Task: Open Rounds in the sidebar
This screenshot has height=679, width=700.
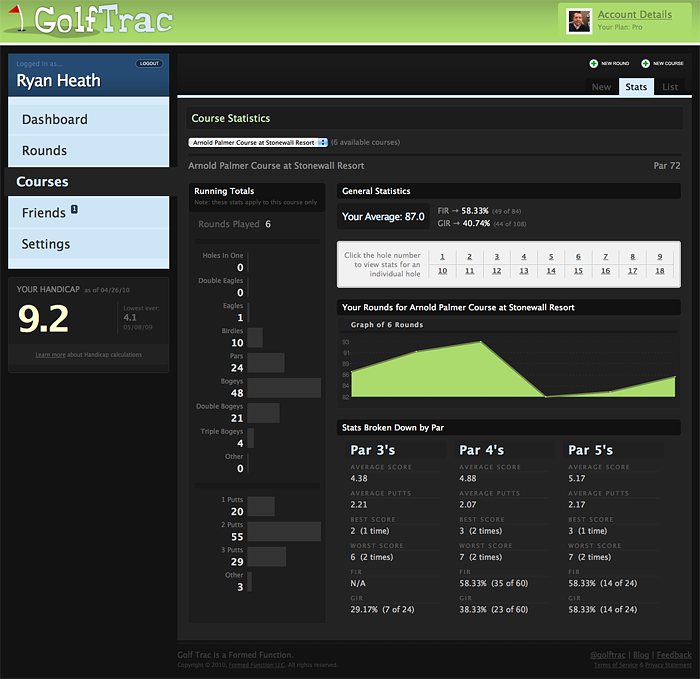Action: [x=88, y=150]
